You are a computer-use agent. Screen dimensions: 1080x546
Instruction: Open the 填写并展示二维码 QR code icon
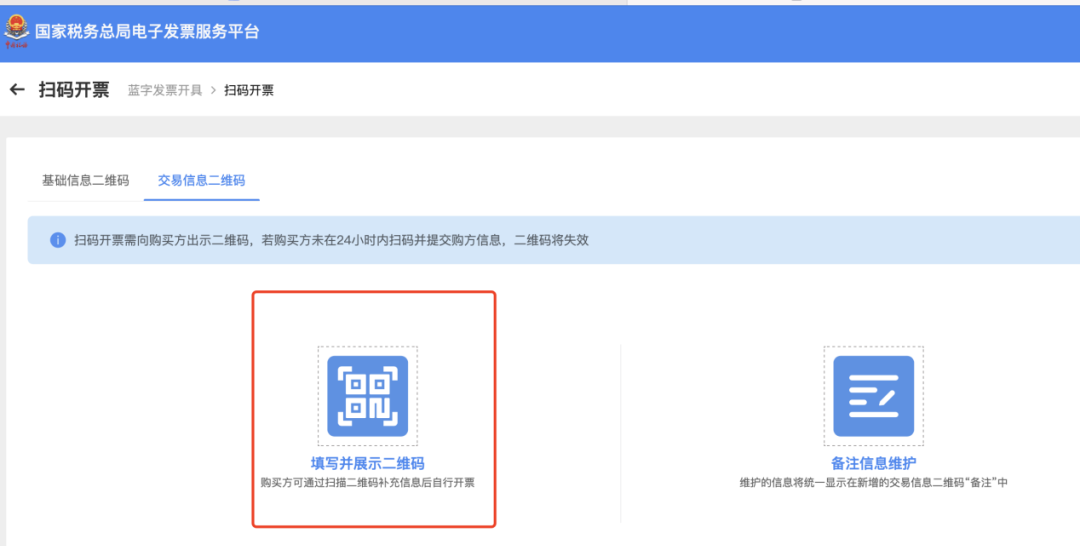(367, 396)
